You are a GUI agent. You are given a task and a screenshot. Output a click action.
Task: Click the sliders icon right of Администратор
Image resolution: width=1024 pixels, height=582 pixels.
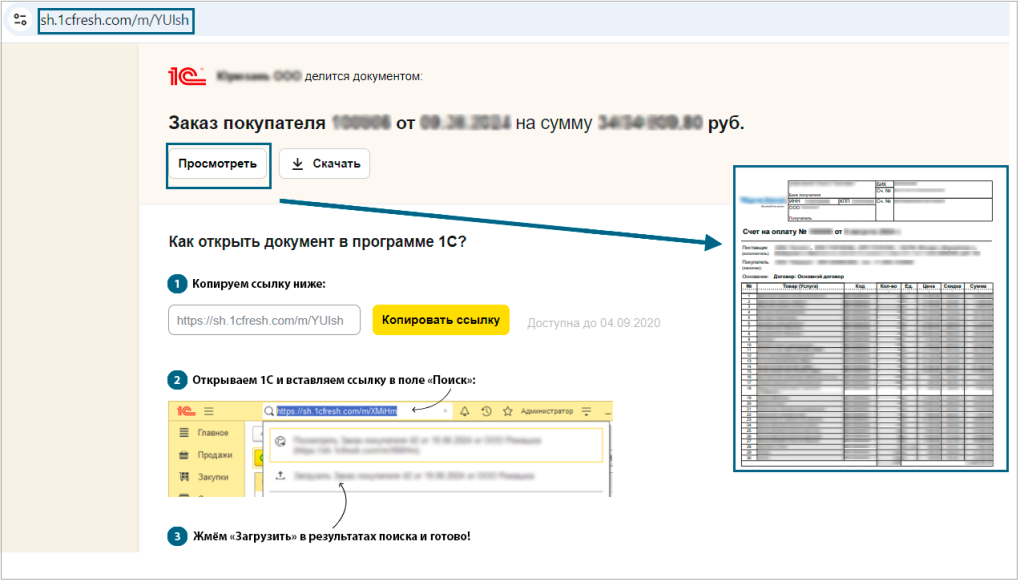click(586, 411)
